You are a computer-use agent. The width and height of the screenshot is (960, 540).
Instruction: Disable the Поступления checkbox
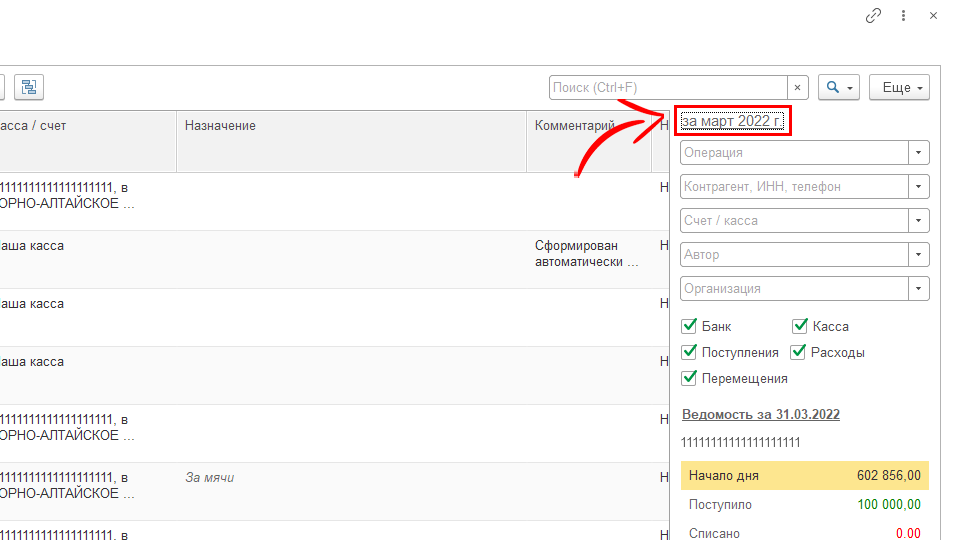point(689,352)
